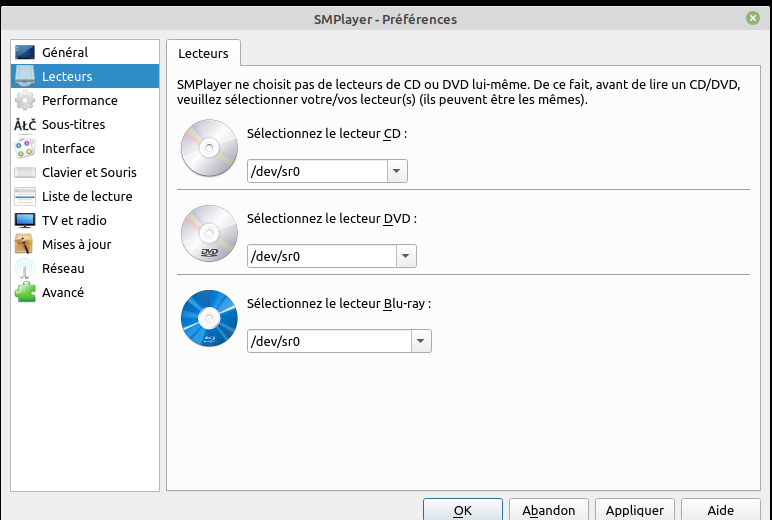Click 'Sélectionnez le lecteur CD' label
Screen dimensions: 772x520
327,133
